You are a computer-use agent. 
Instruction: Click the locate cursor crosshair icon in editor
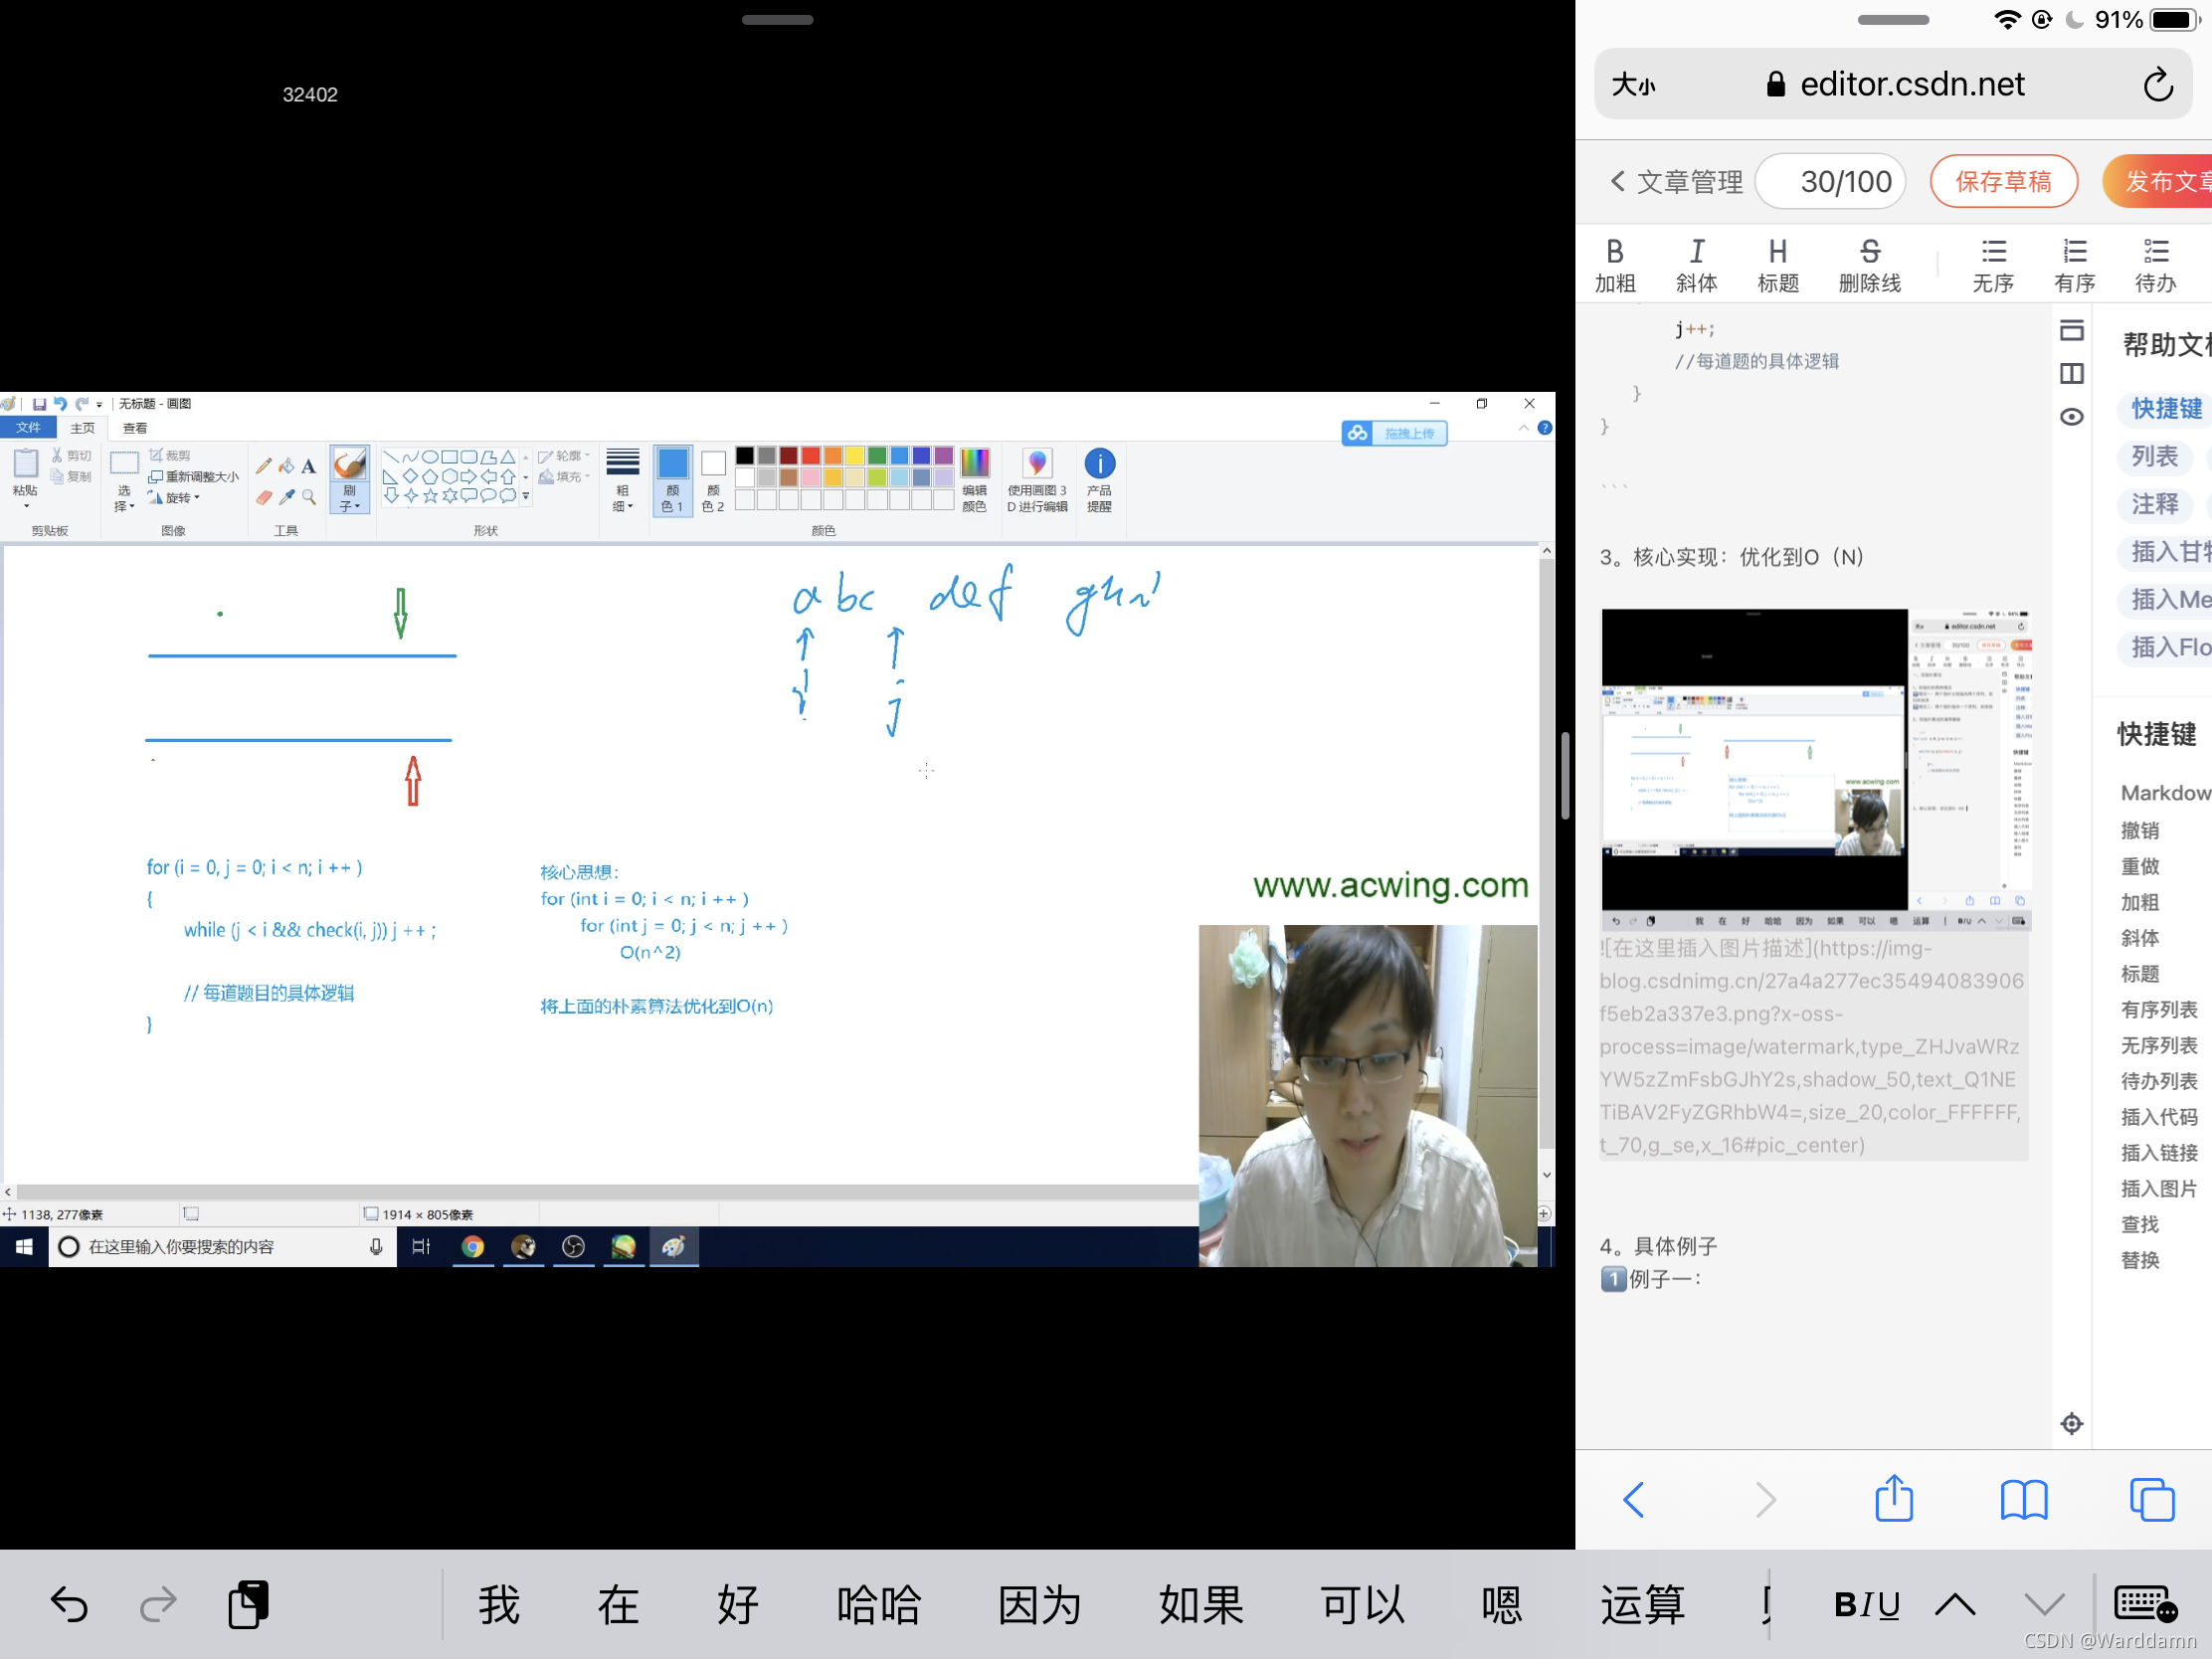coord(2071,1423)
